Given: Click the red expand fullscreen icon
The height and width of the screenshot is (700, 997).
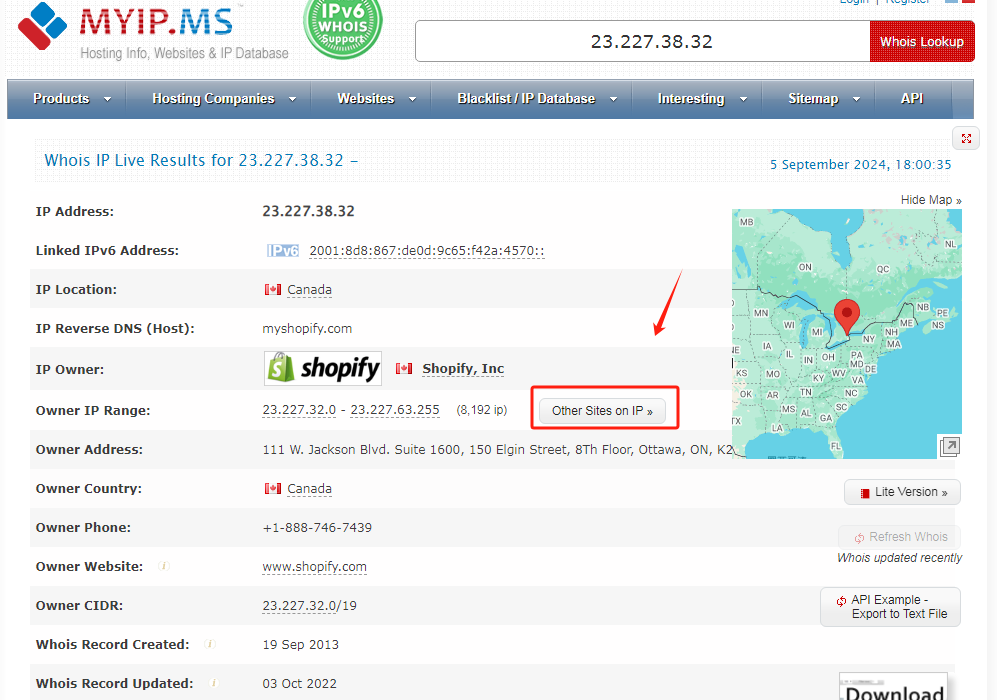Looking at the screenshot, I should tap(966, 139).
